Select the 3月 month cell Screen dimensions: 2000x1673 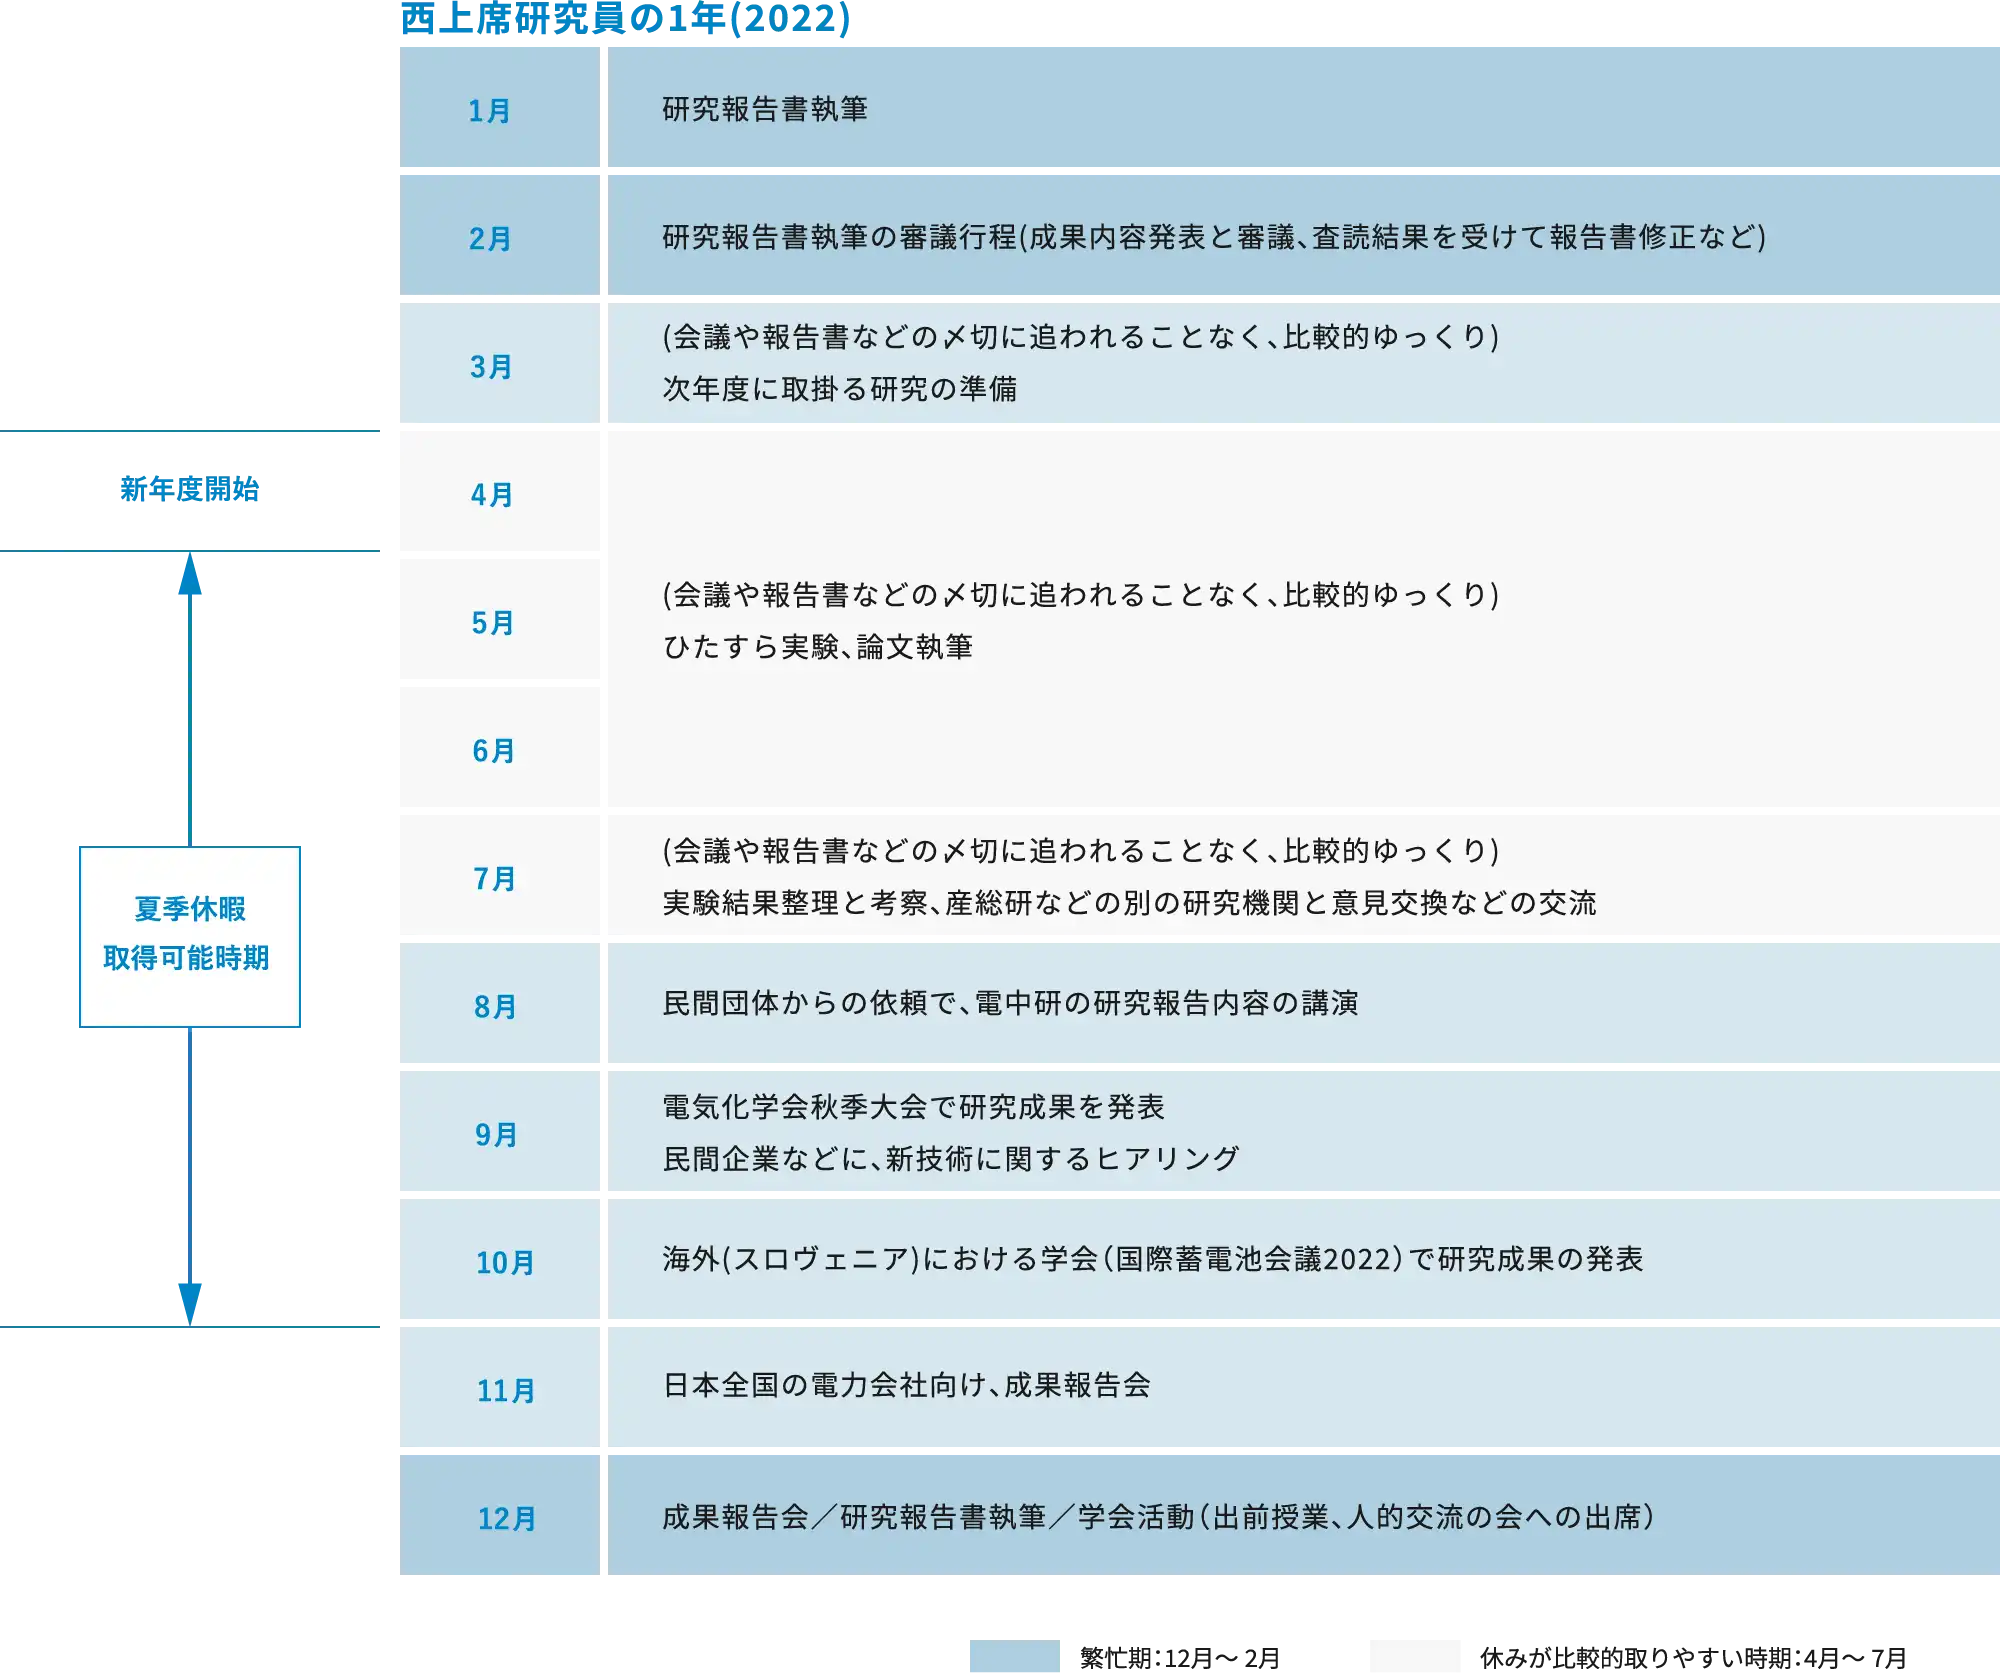500,363
